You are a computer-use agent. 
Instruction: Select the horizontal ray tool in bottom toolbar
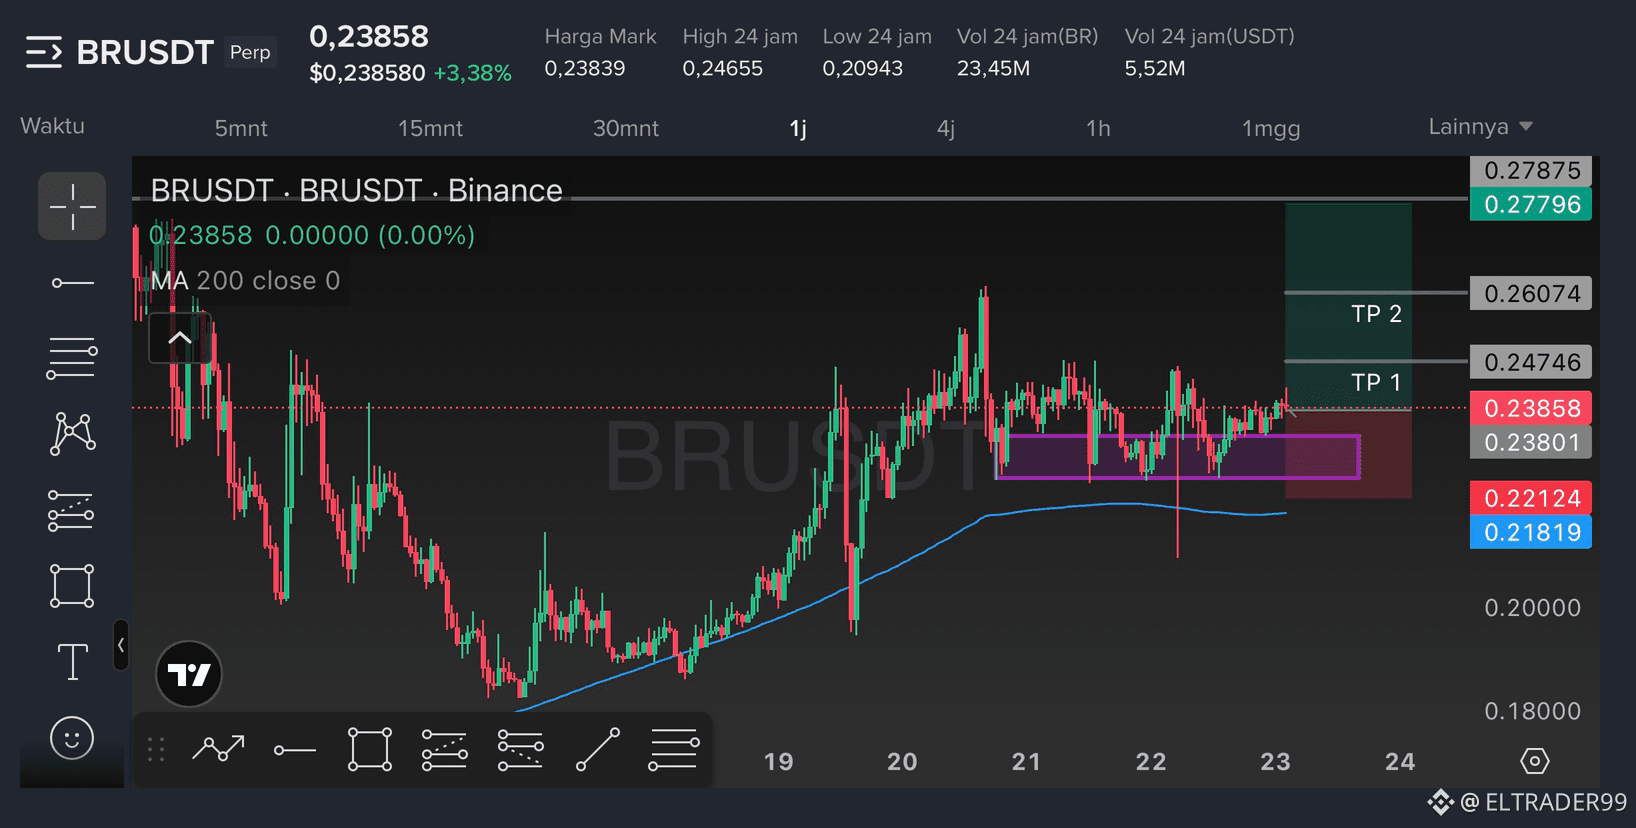click(x=295, y=750)
